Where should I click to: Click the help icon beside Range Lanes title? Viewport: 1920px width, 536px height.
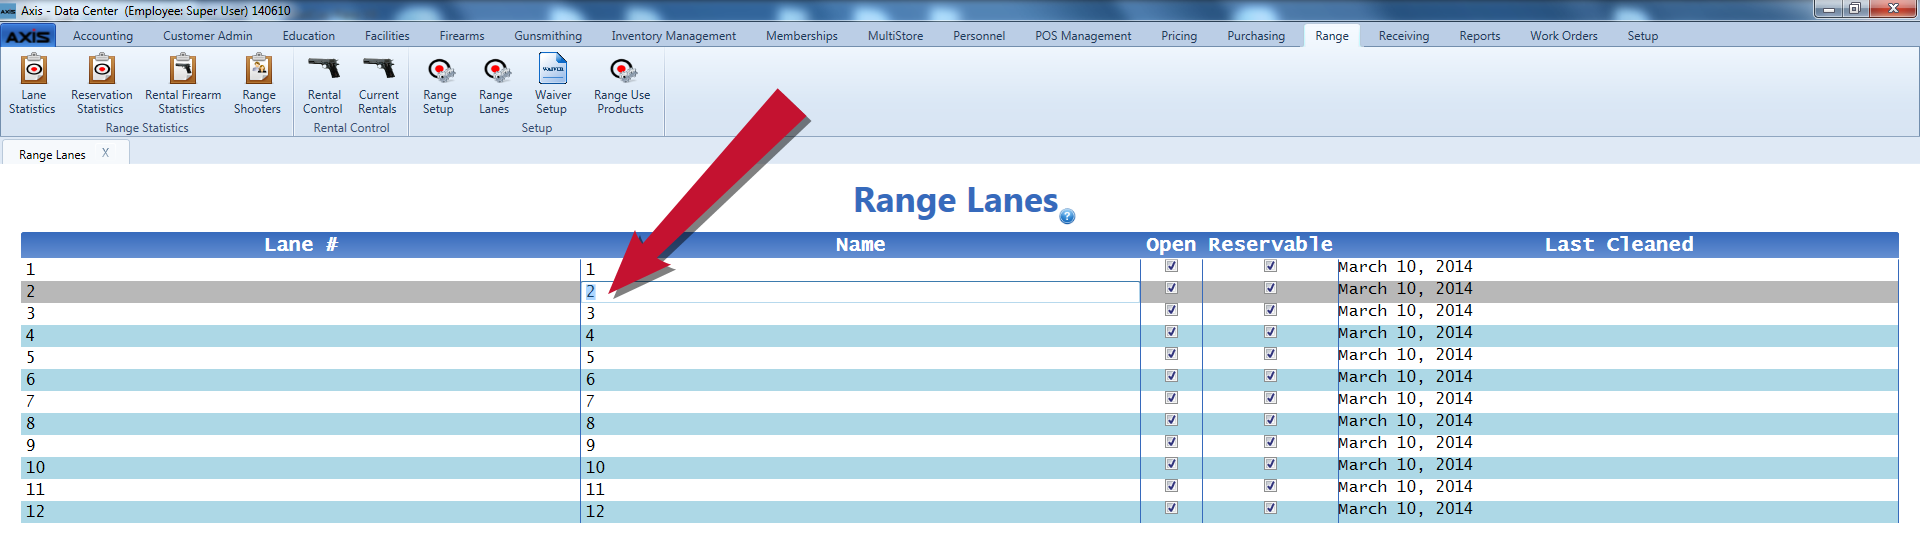coord(1067,216)
